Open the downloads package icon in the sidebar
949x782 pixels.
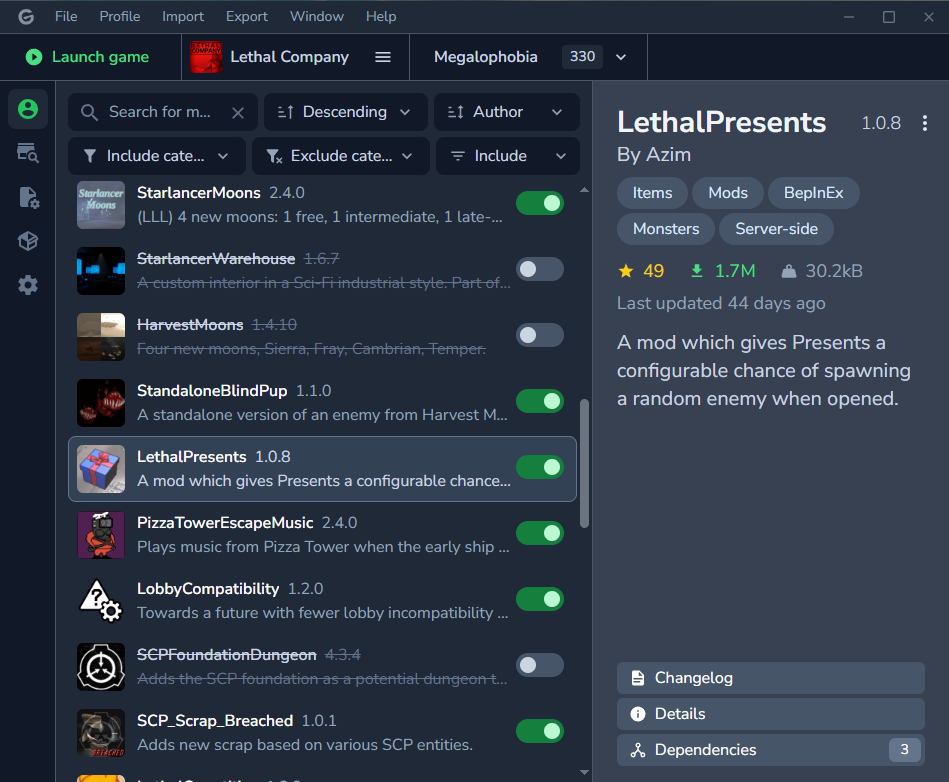click(x=27, y=241)
